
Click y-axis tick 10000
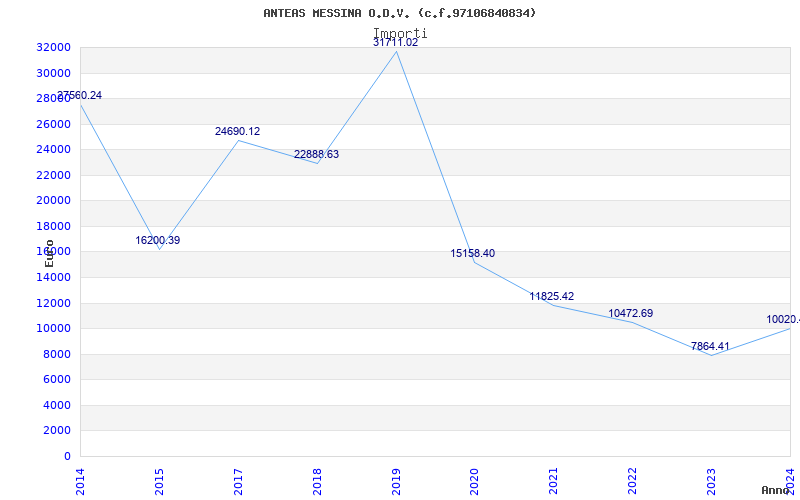point(53,329)
